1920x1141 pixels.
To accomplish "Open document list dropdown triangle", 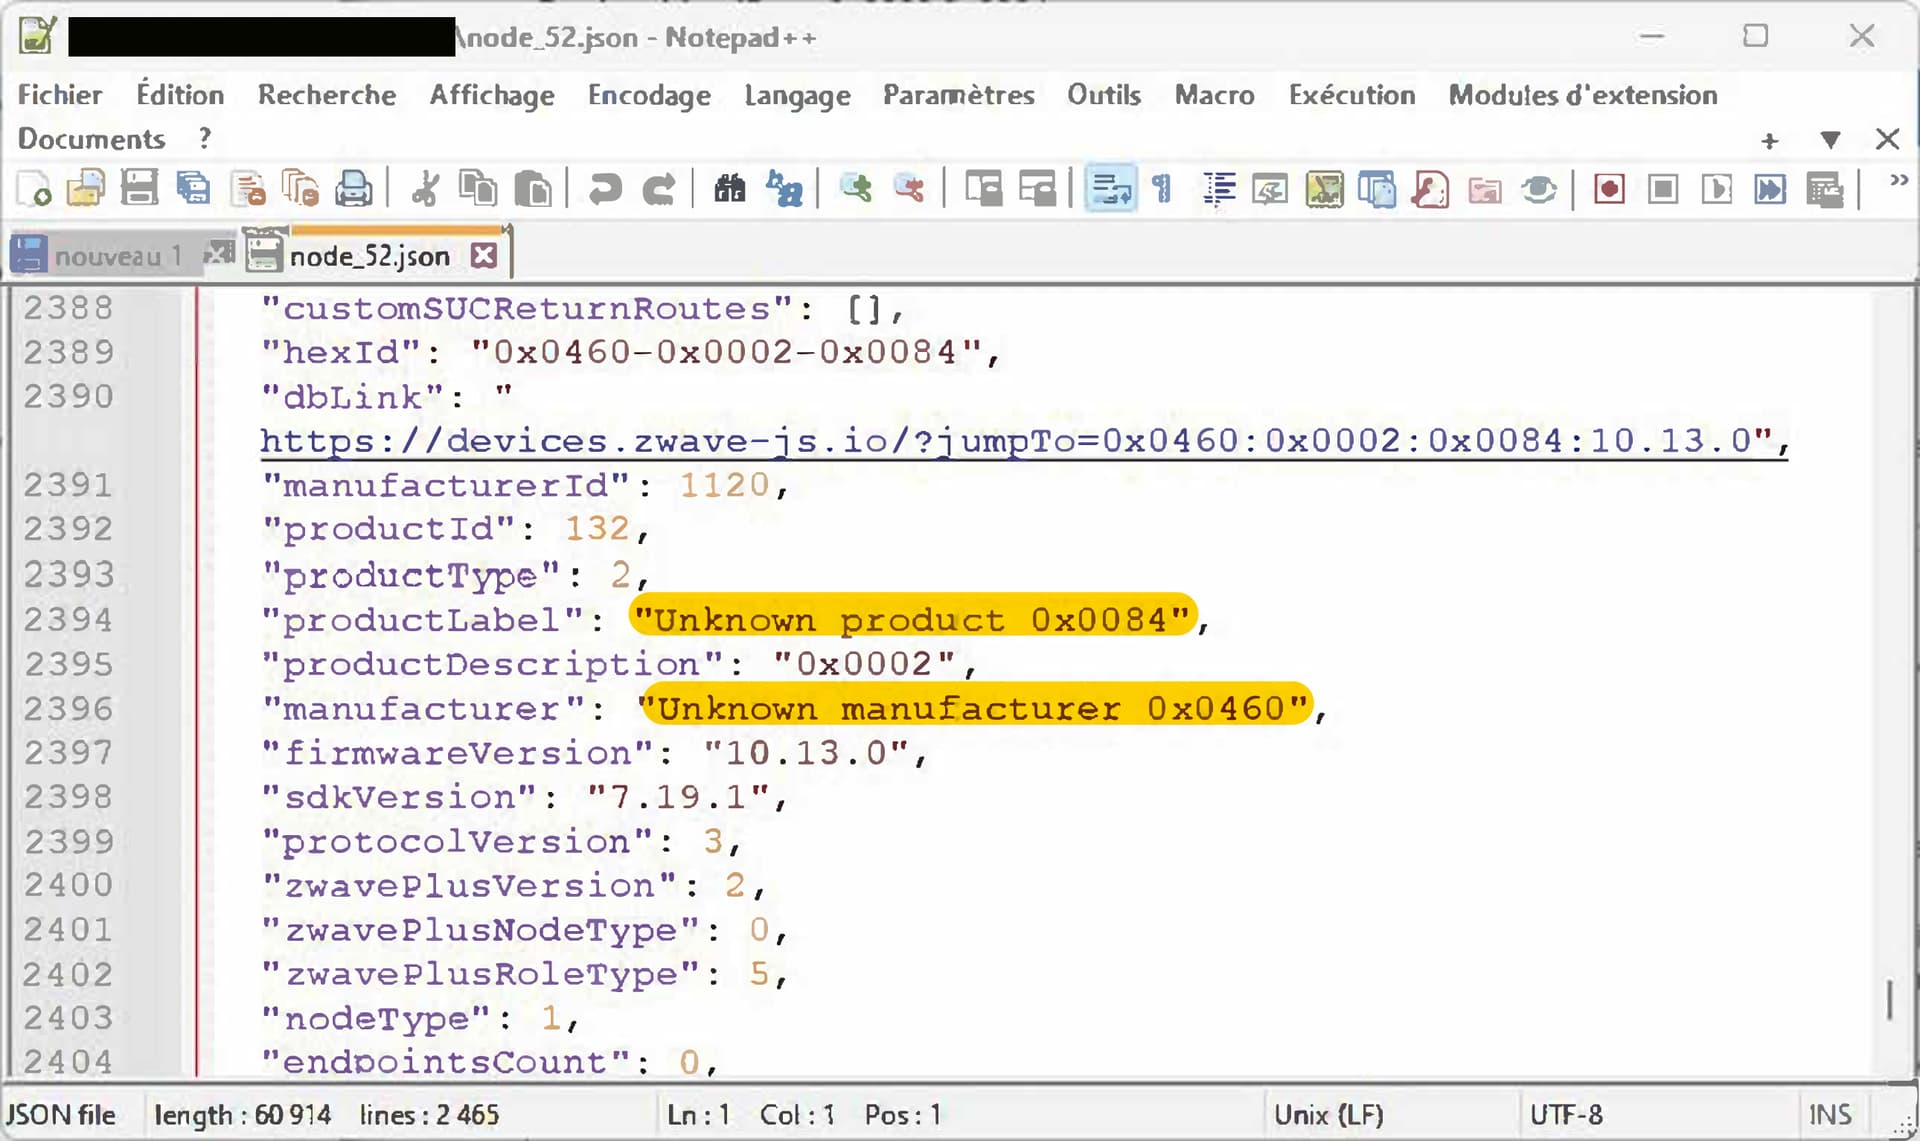I will pyautogui.click(x=1830, y=140).
